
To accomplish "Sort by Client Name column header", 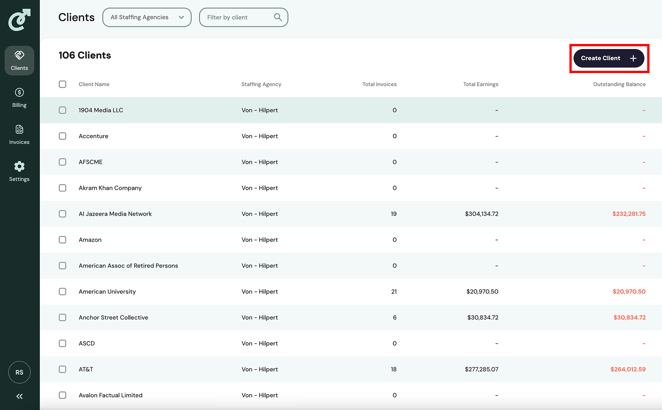I will pyautogui.click(x=94, y=84).
